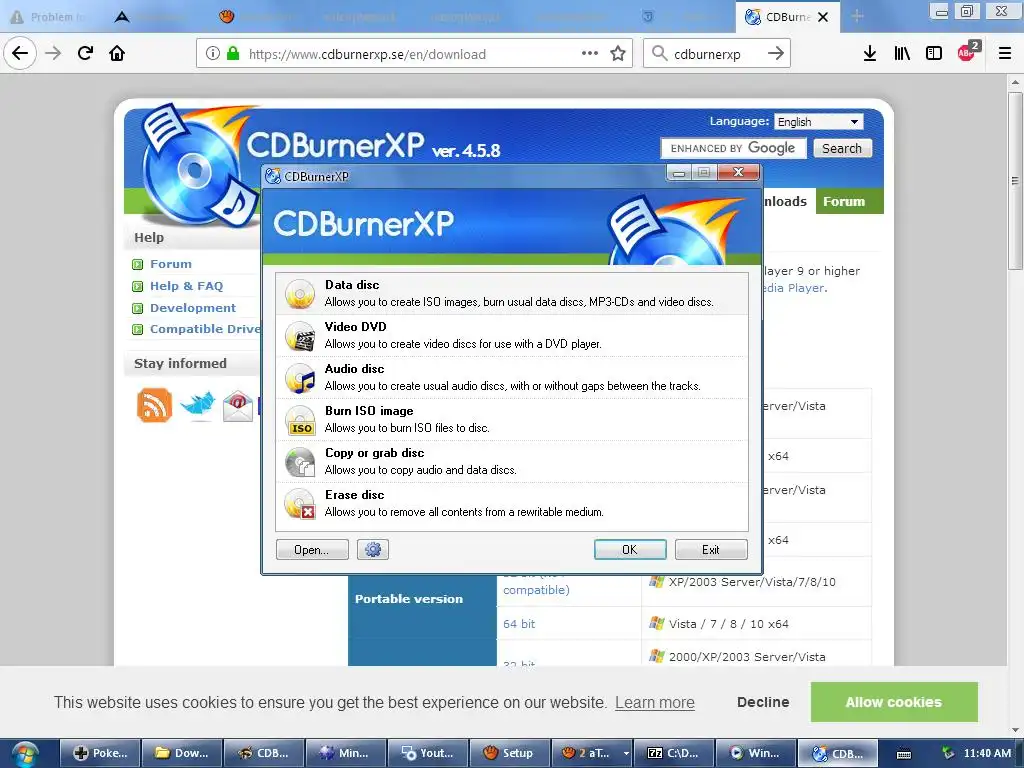The width and height of the screenshot is (1024, 768).
Task: Submit search with the arrow icon
Action: click(x=776, y=54)
